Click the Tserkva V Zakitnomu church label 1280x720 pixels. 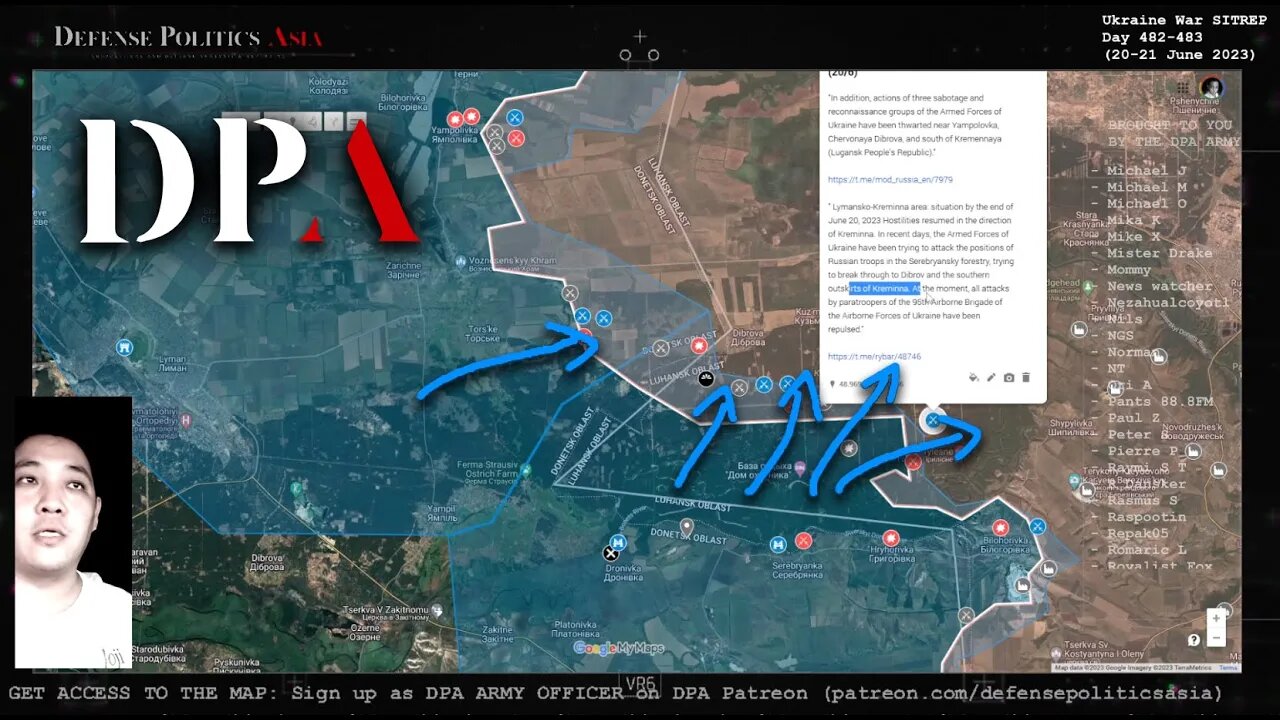[386, 615]
